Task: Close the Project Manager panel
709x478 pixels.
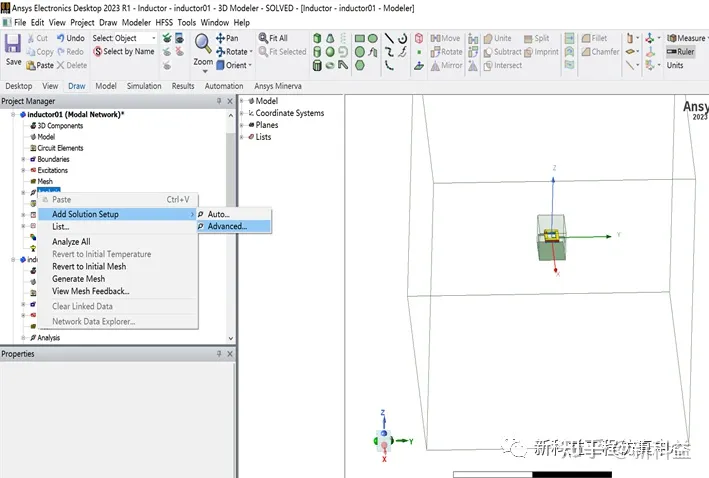Action: pos(230,101)
